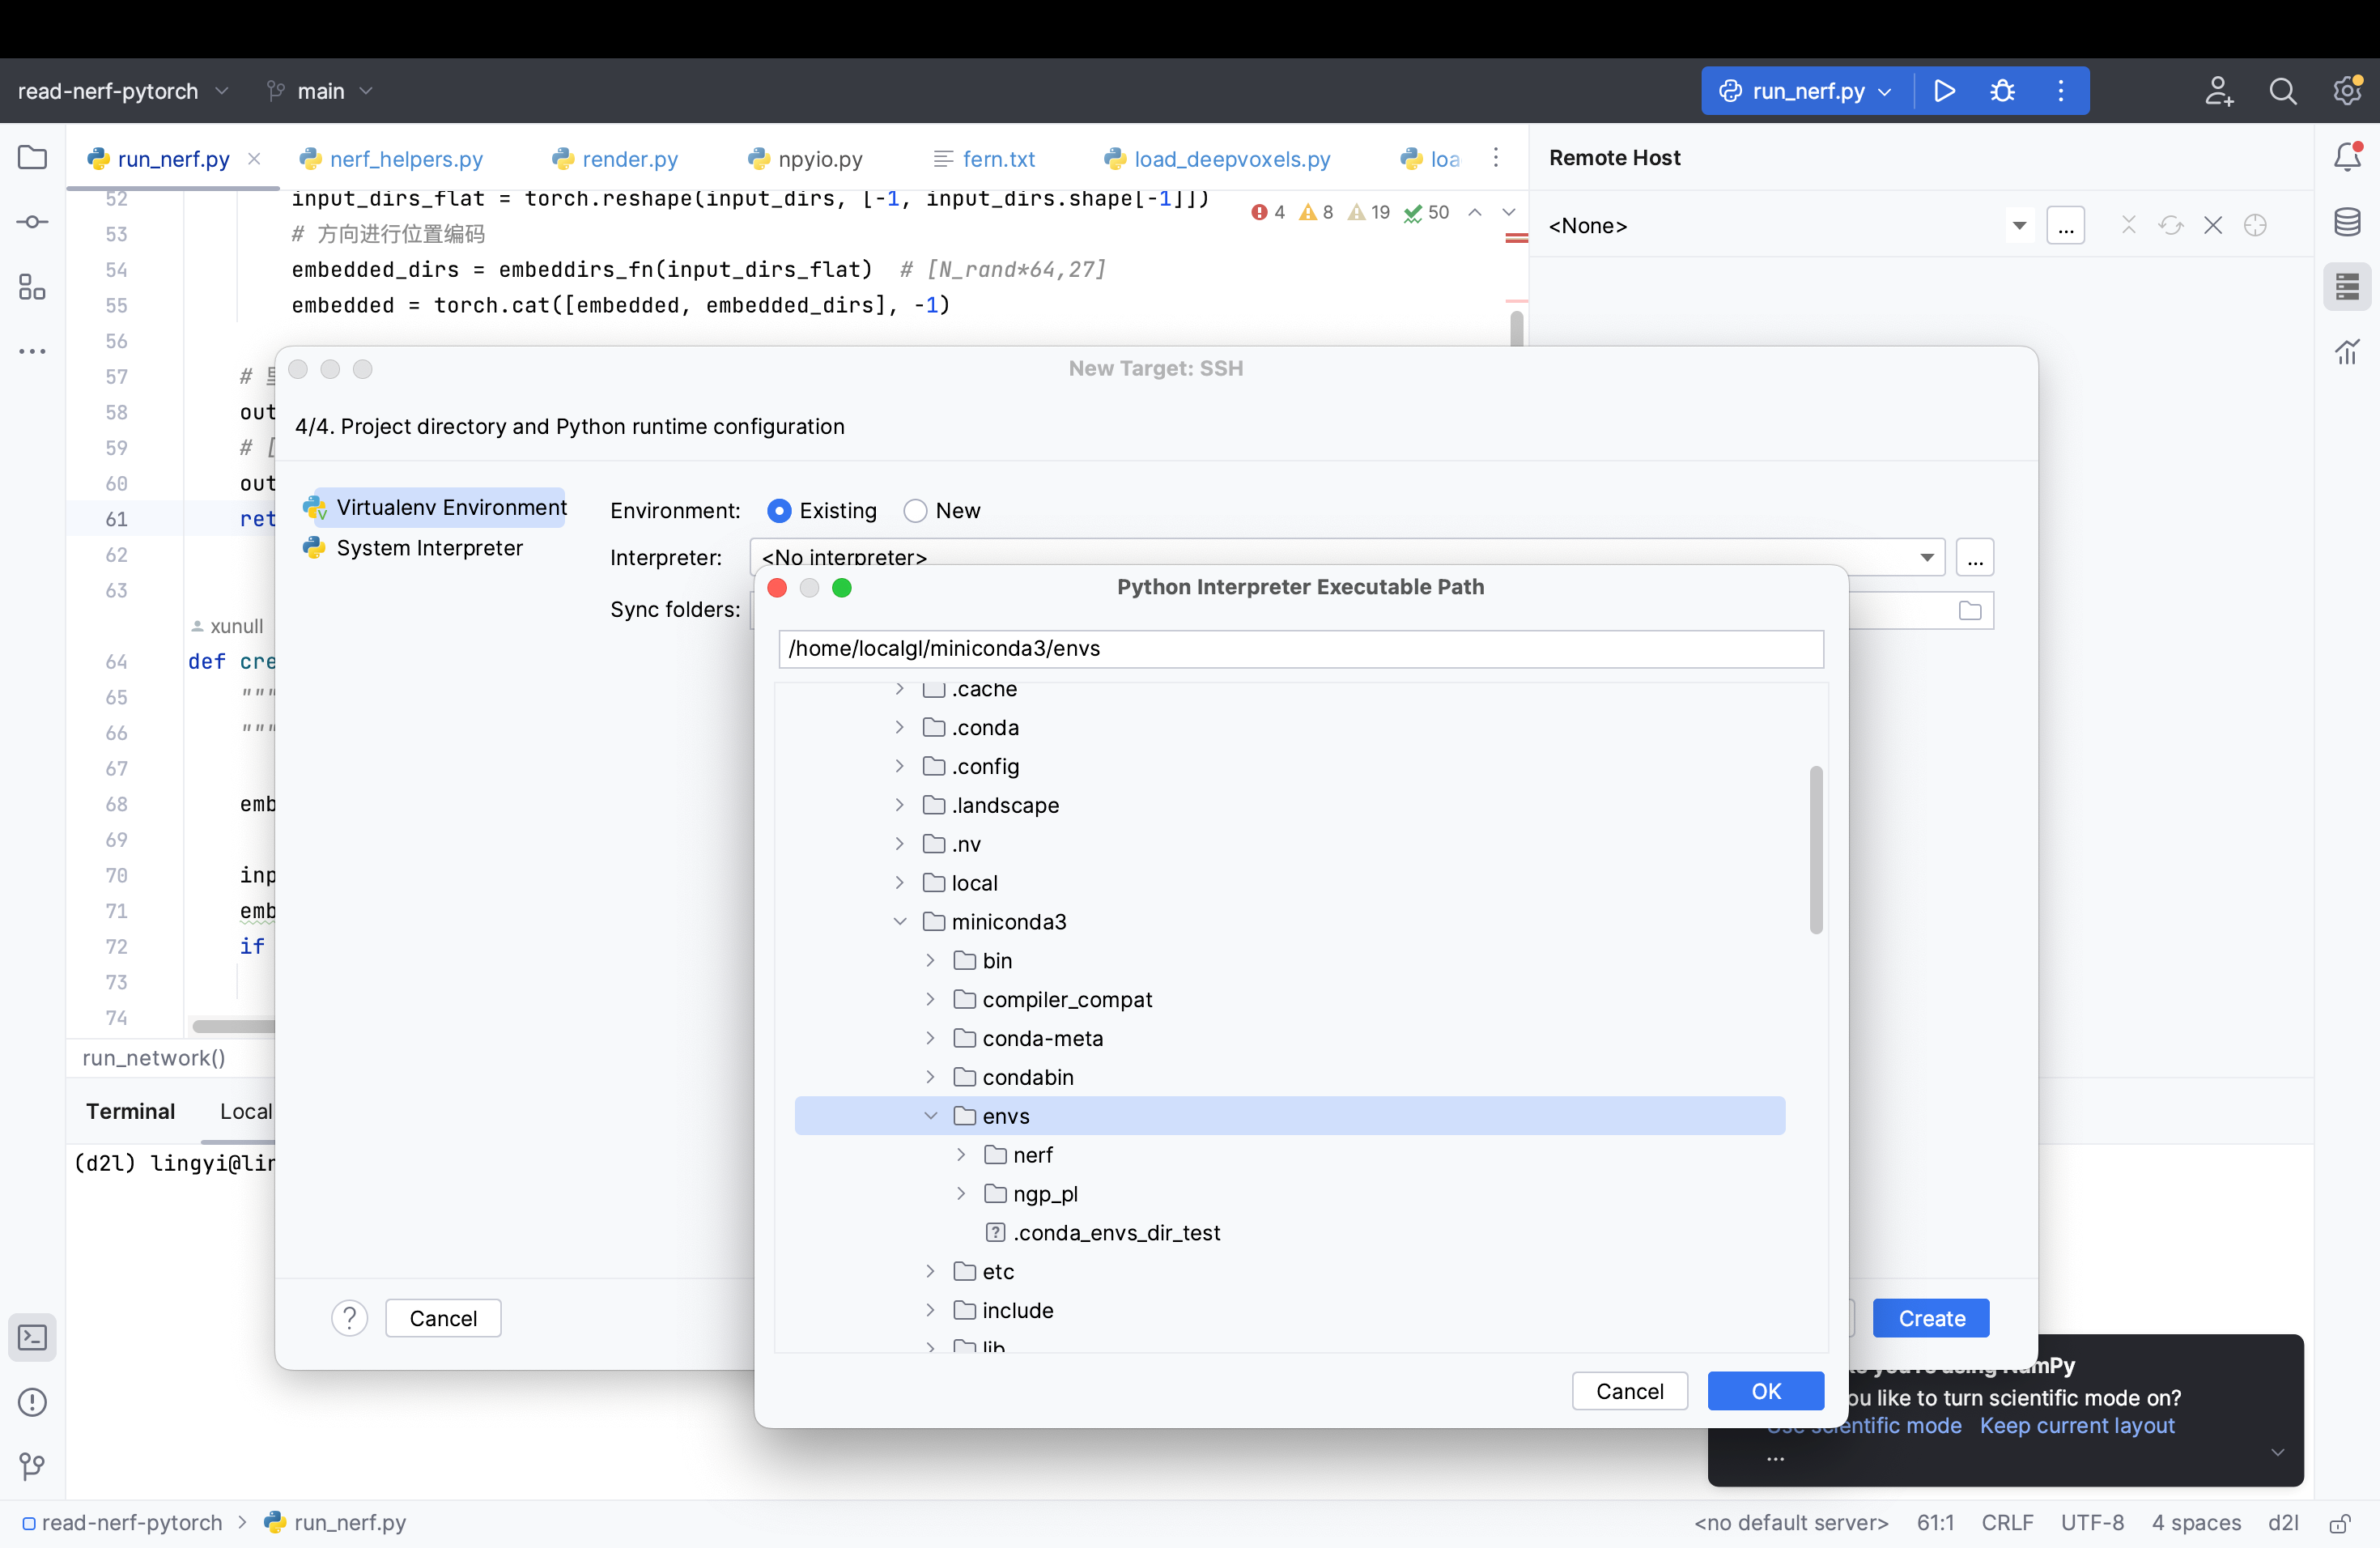Open the Project folder sidebar icon
Viewport: 2380px width, 1548px height.
32,157
